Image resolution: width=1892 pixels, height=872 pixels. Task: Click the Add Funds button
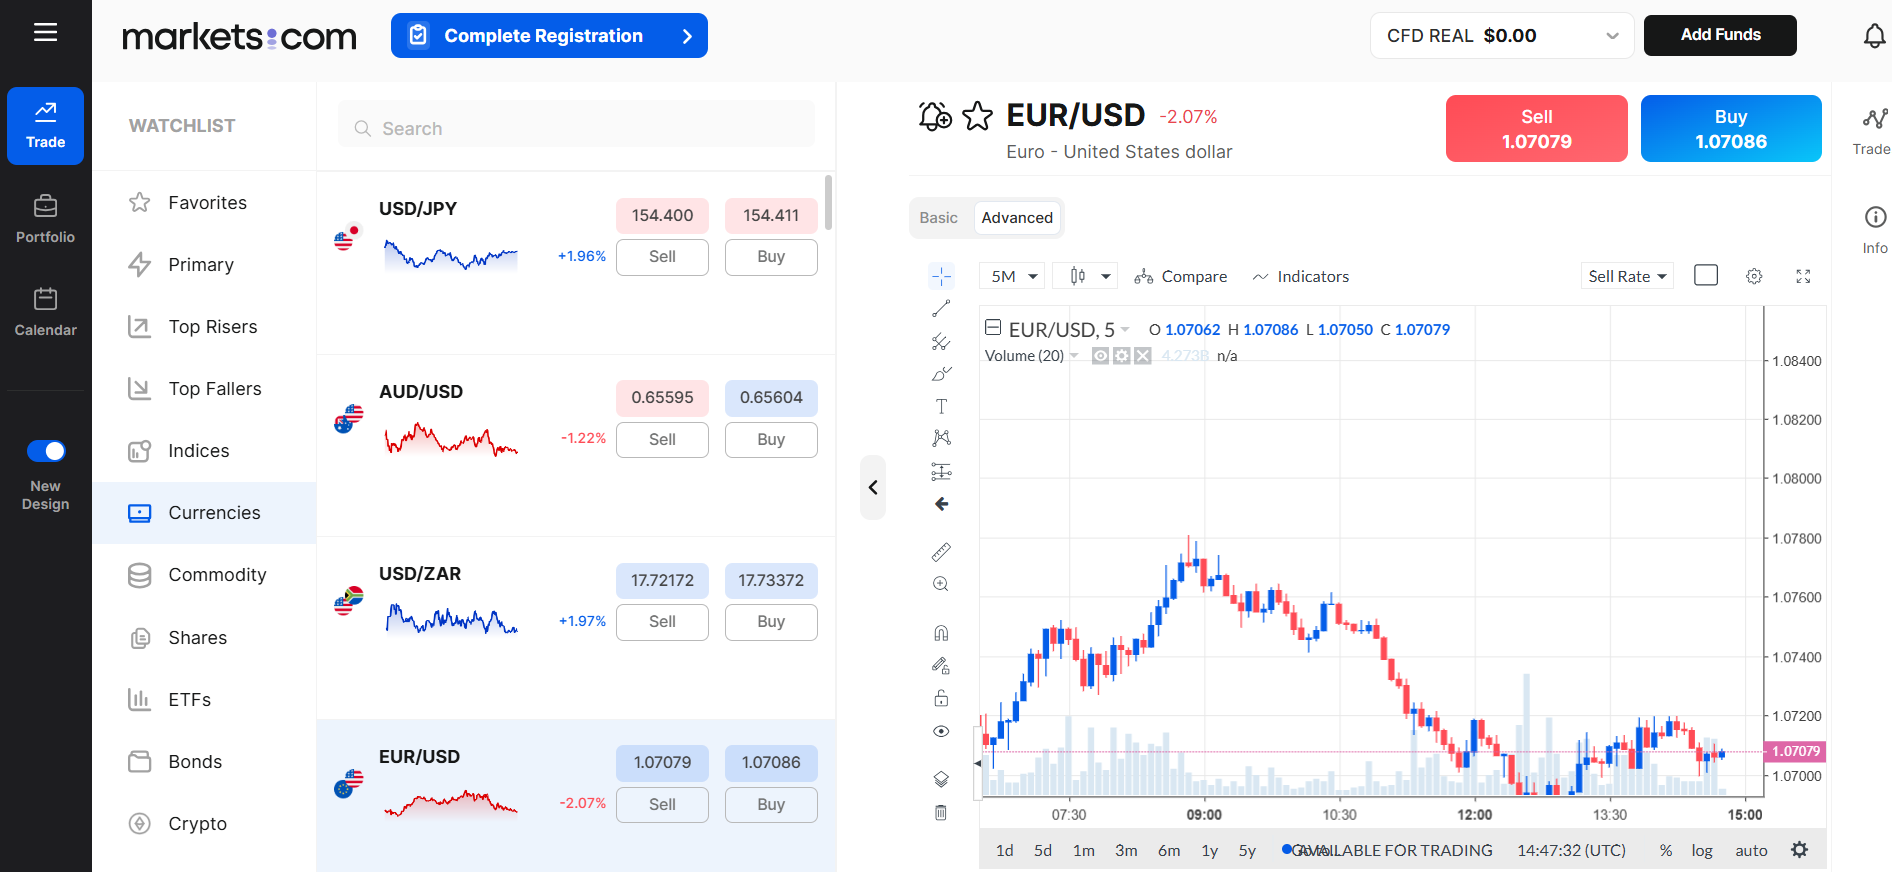tap(1720, 35)
